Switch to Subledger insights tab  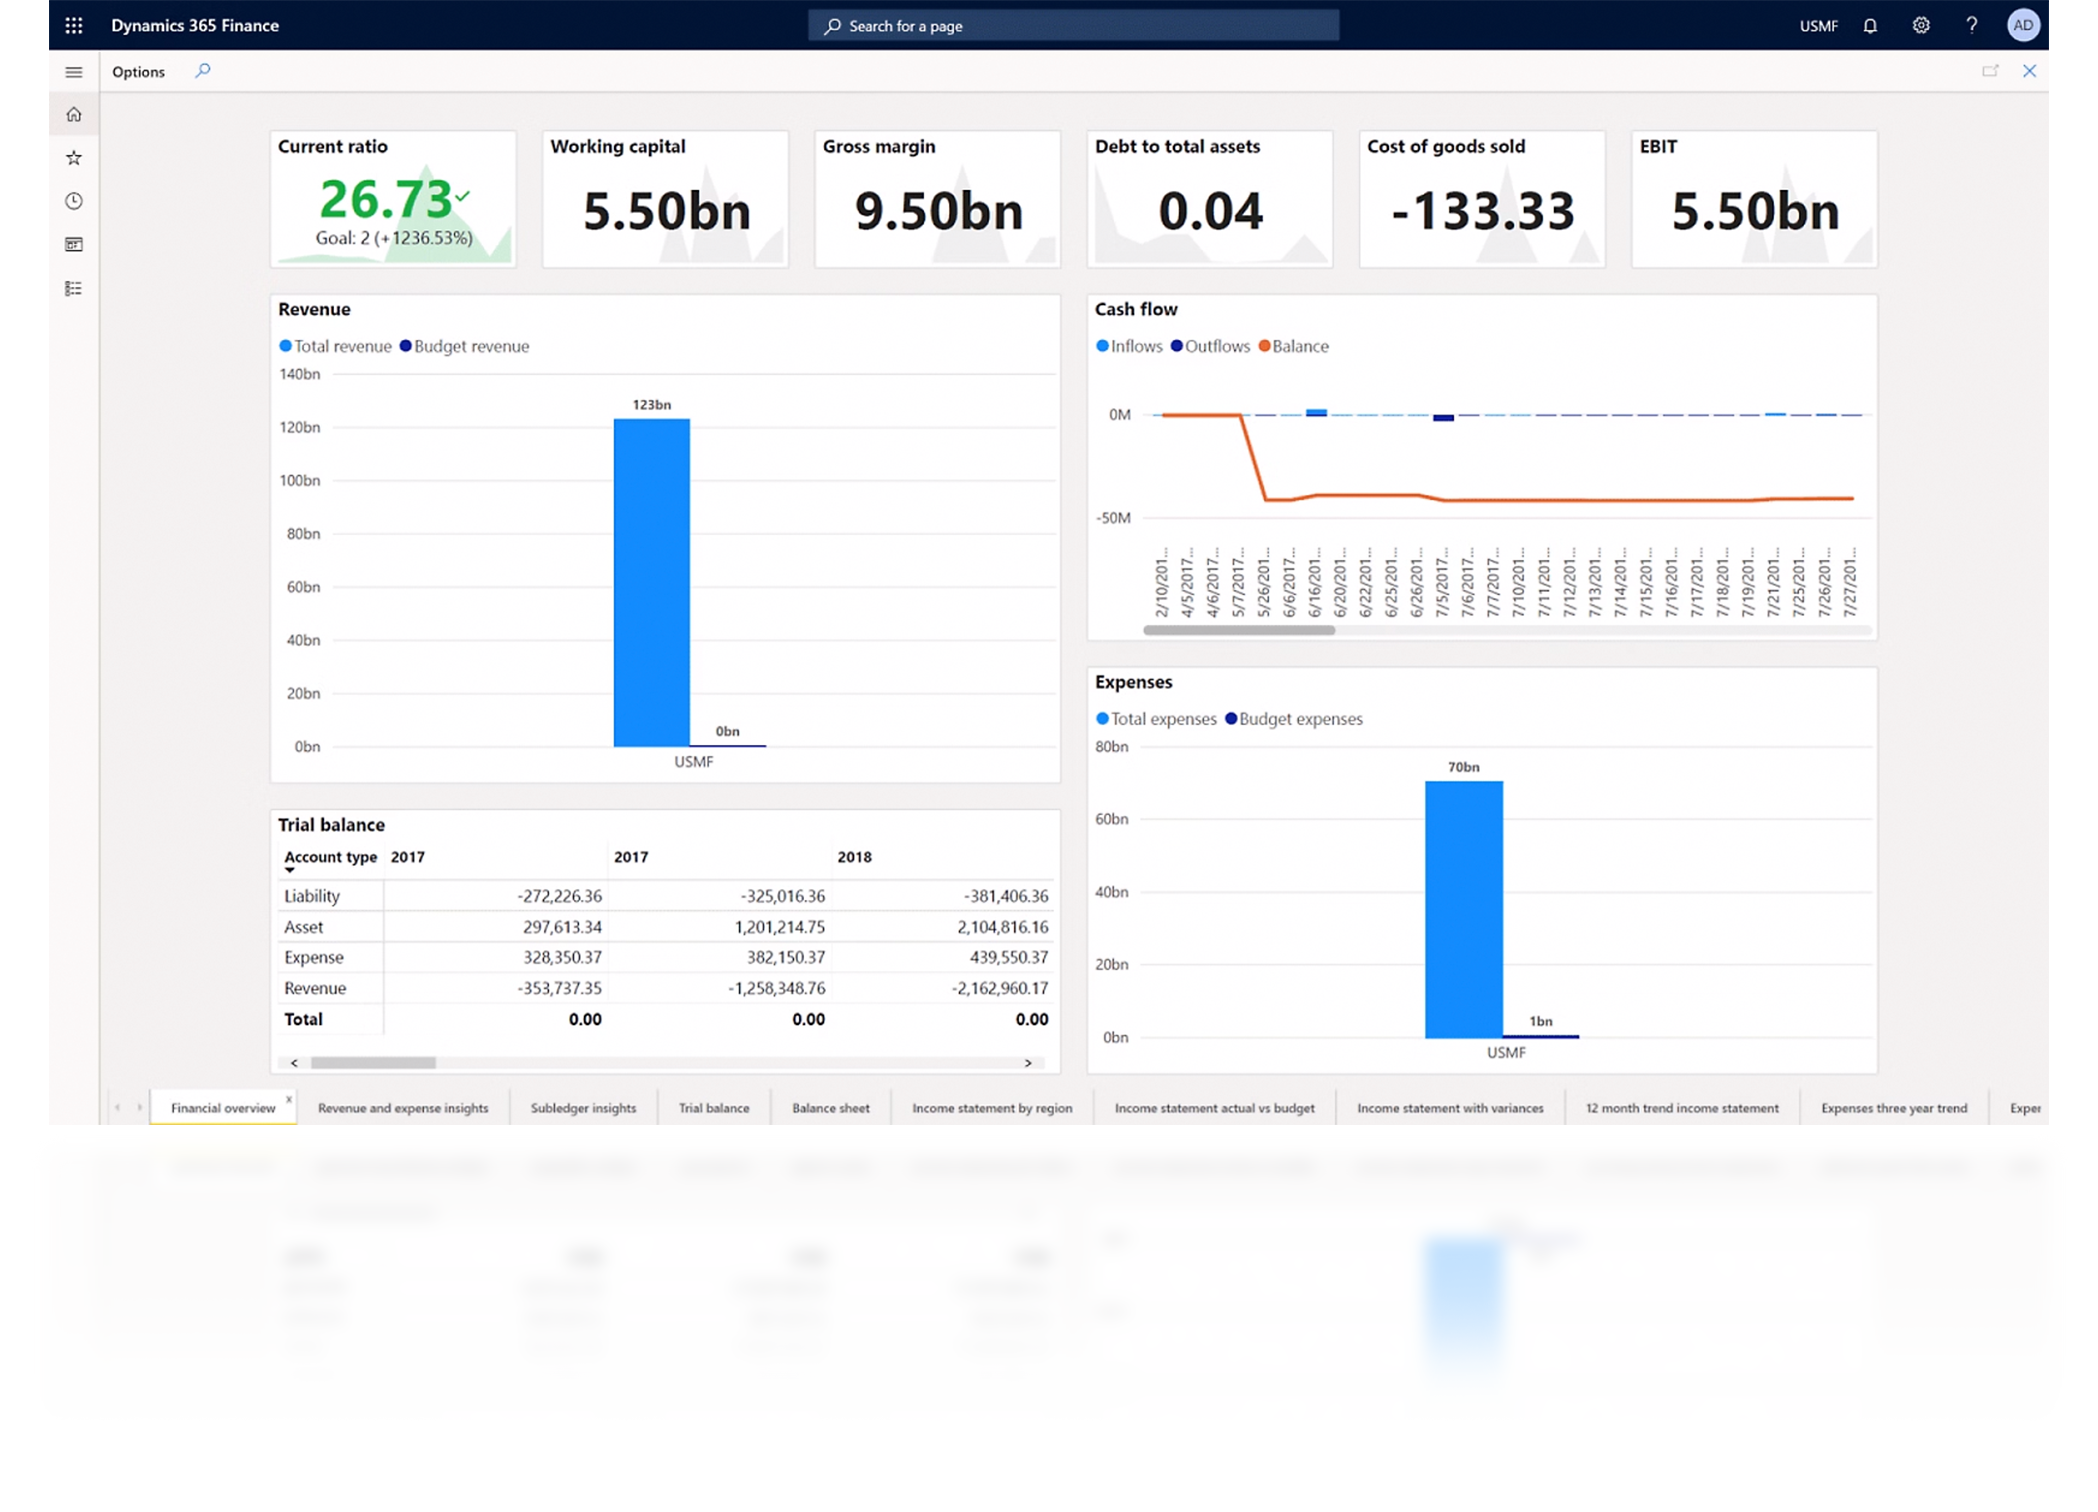pos(583,1108)
